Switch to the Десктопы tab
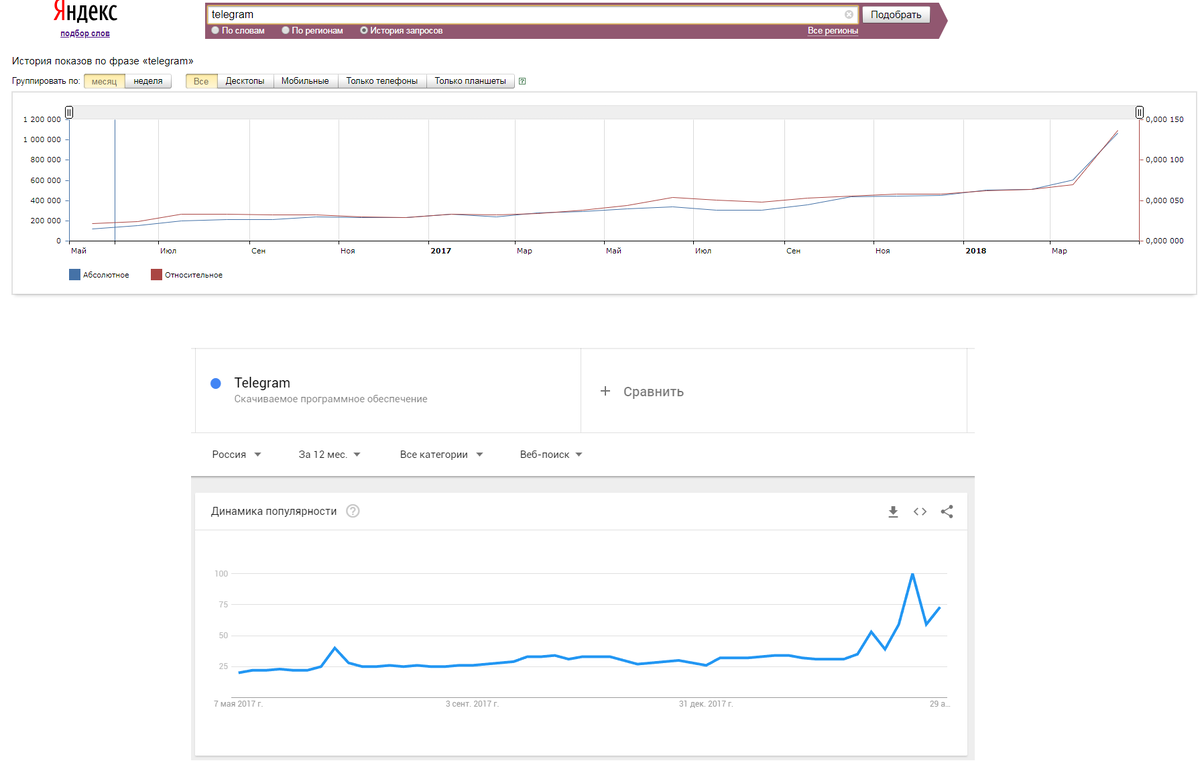Viewport: 1200px width, 767px height. coord(245,81)
